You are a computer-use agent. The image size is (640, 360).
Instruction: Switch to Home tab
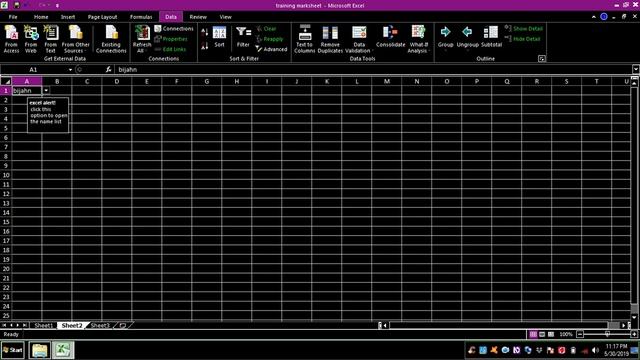pos(41,17)
